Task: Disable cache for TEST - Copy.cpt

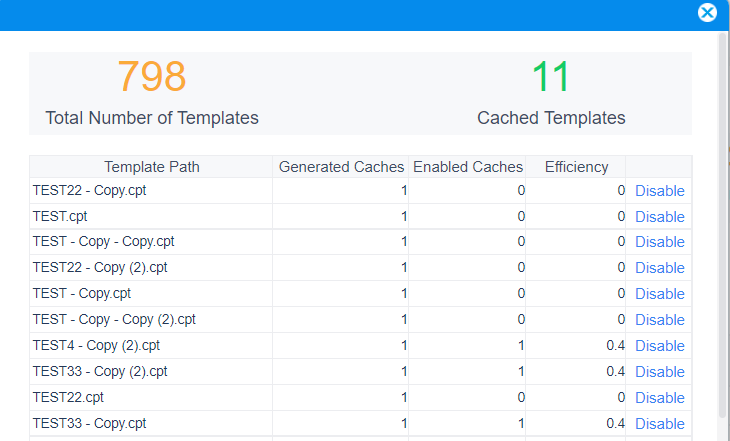Action: coord(660,294)
